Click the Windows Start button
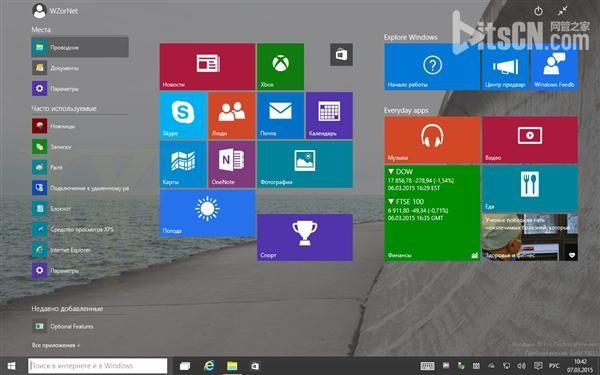The height and width of the screenshot is (375, 600). [x=11, y=366]
